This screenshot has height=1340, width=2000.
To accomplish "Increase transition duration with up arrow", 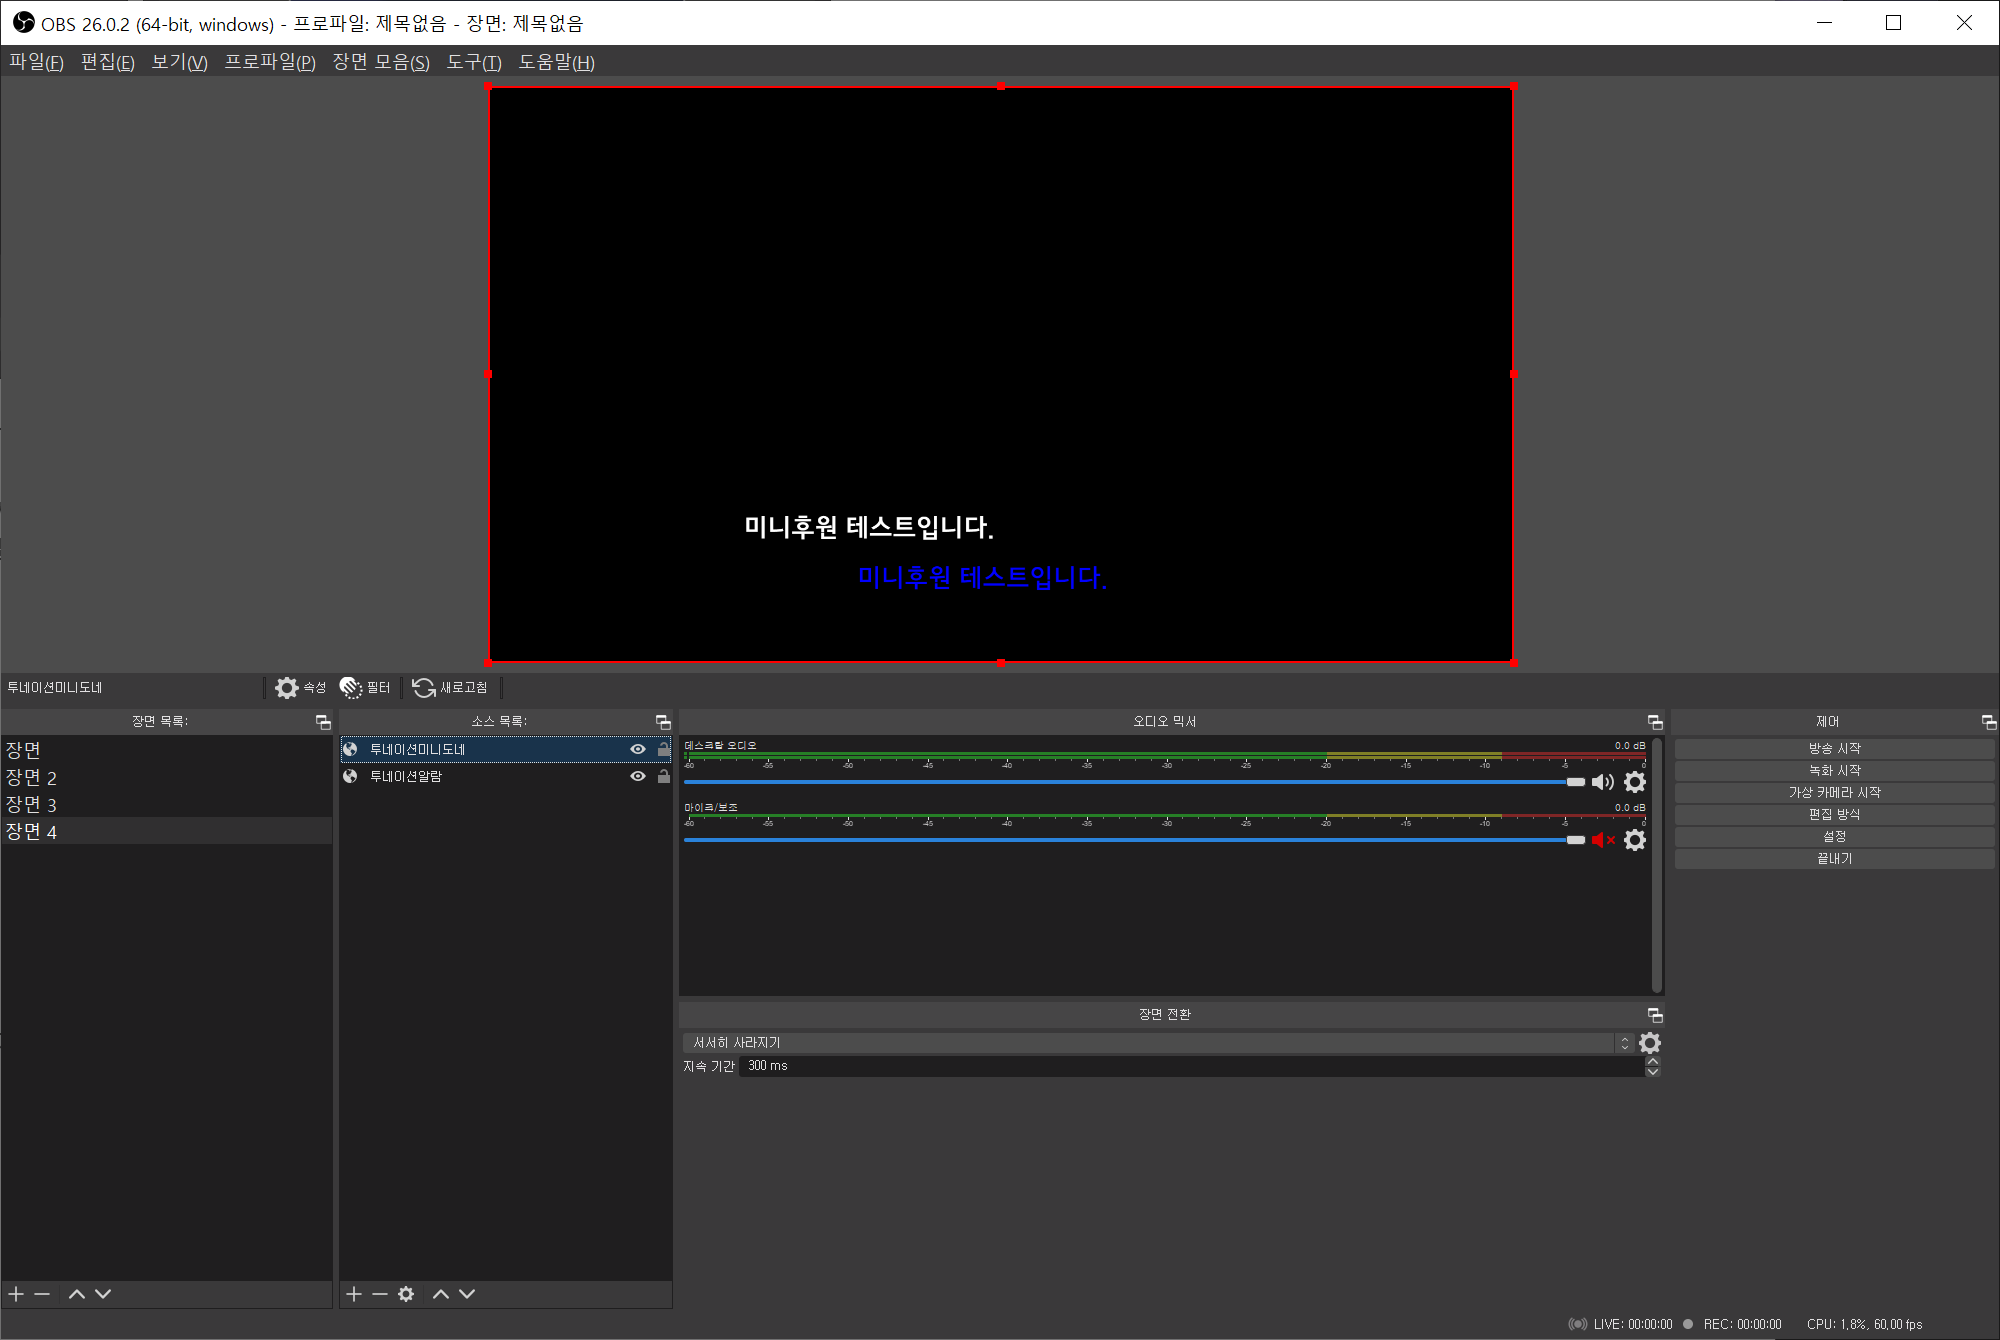I will pyautogui.click(x=1653, y=1061).
